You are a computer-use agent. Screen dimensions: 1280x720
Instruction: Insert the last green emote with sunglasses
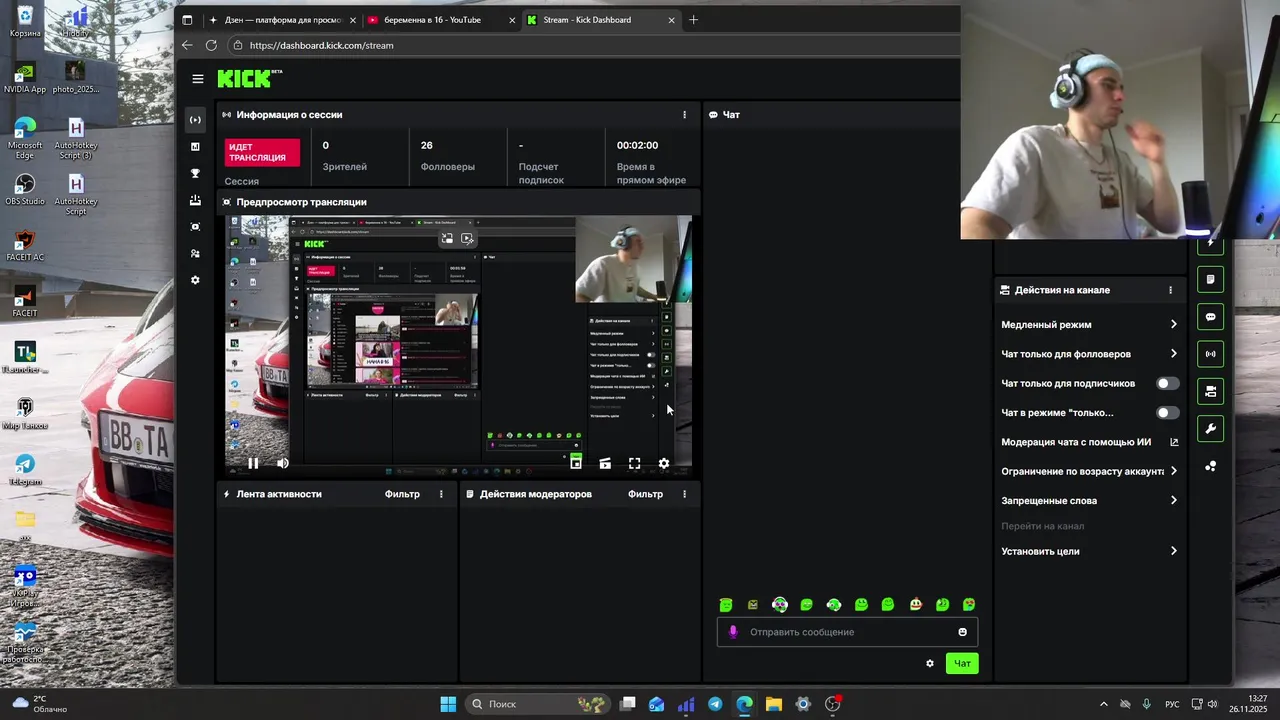(969, 605)
